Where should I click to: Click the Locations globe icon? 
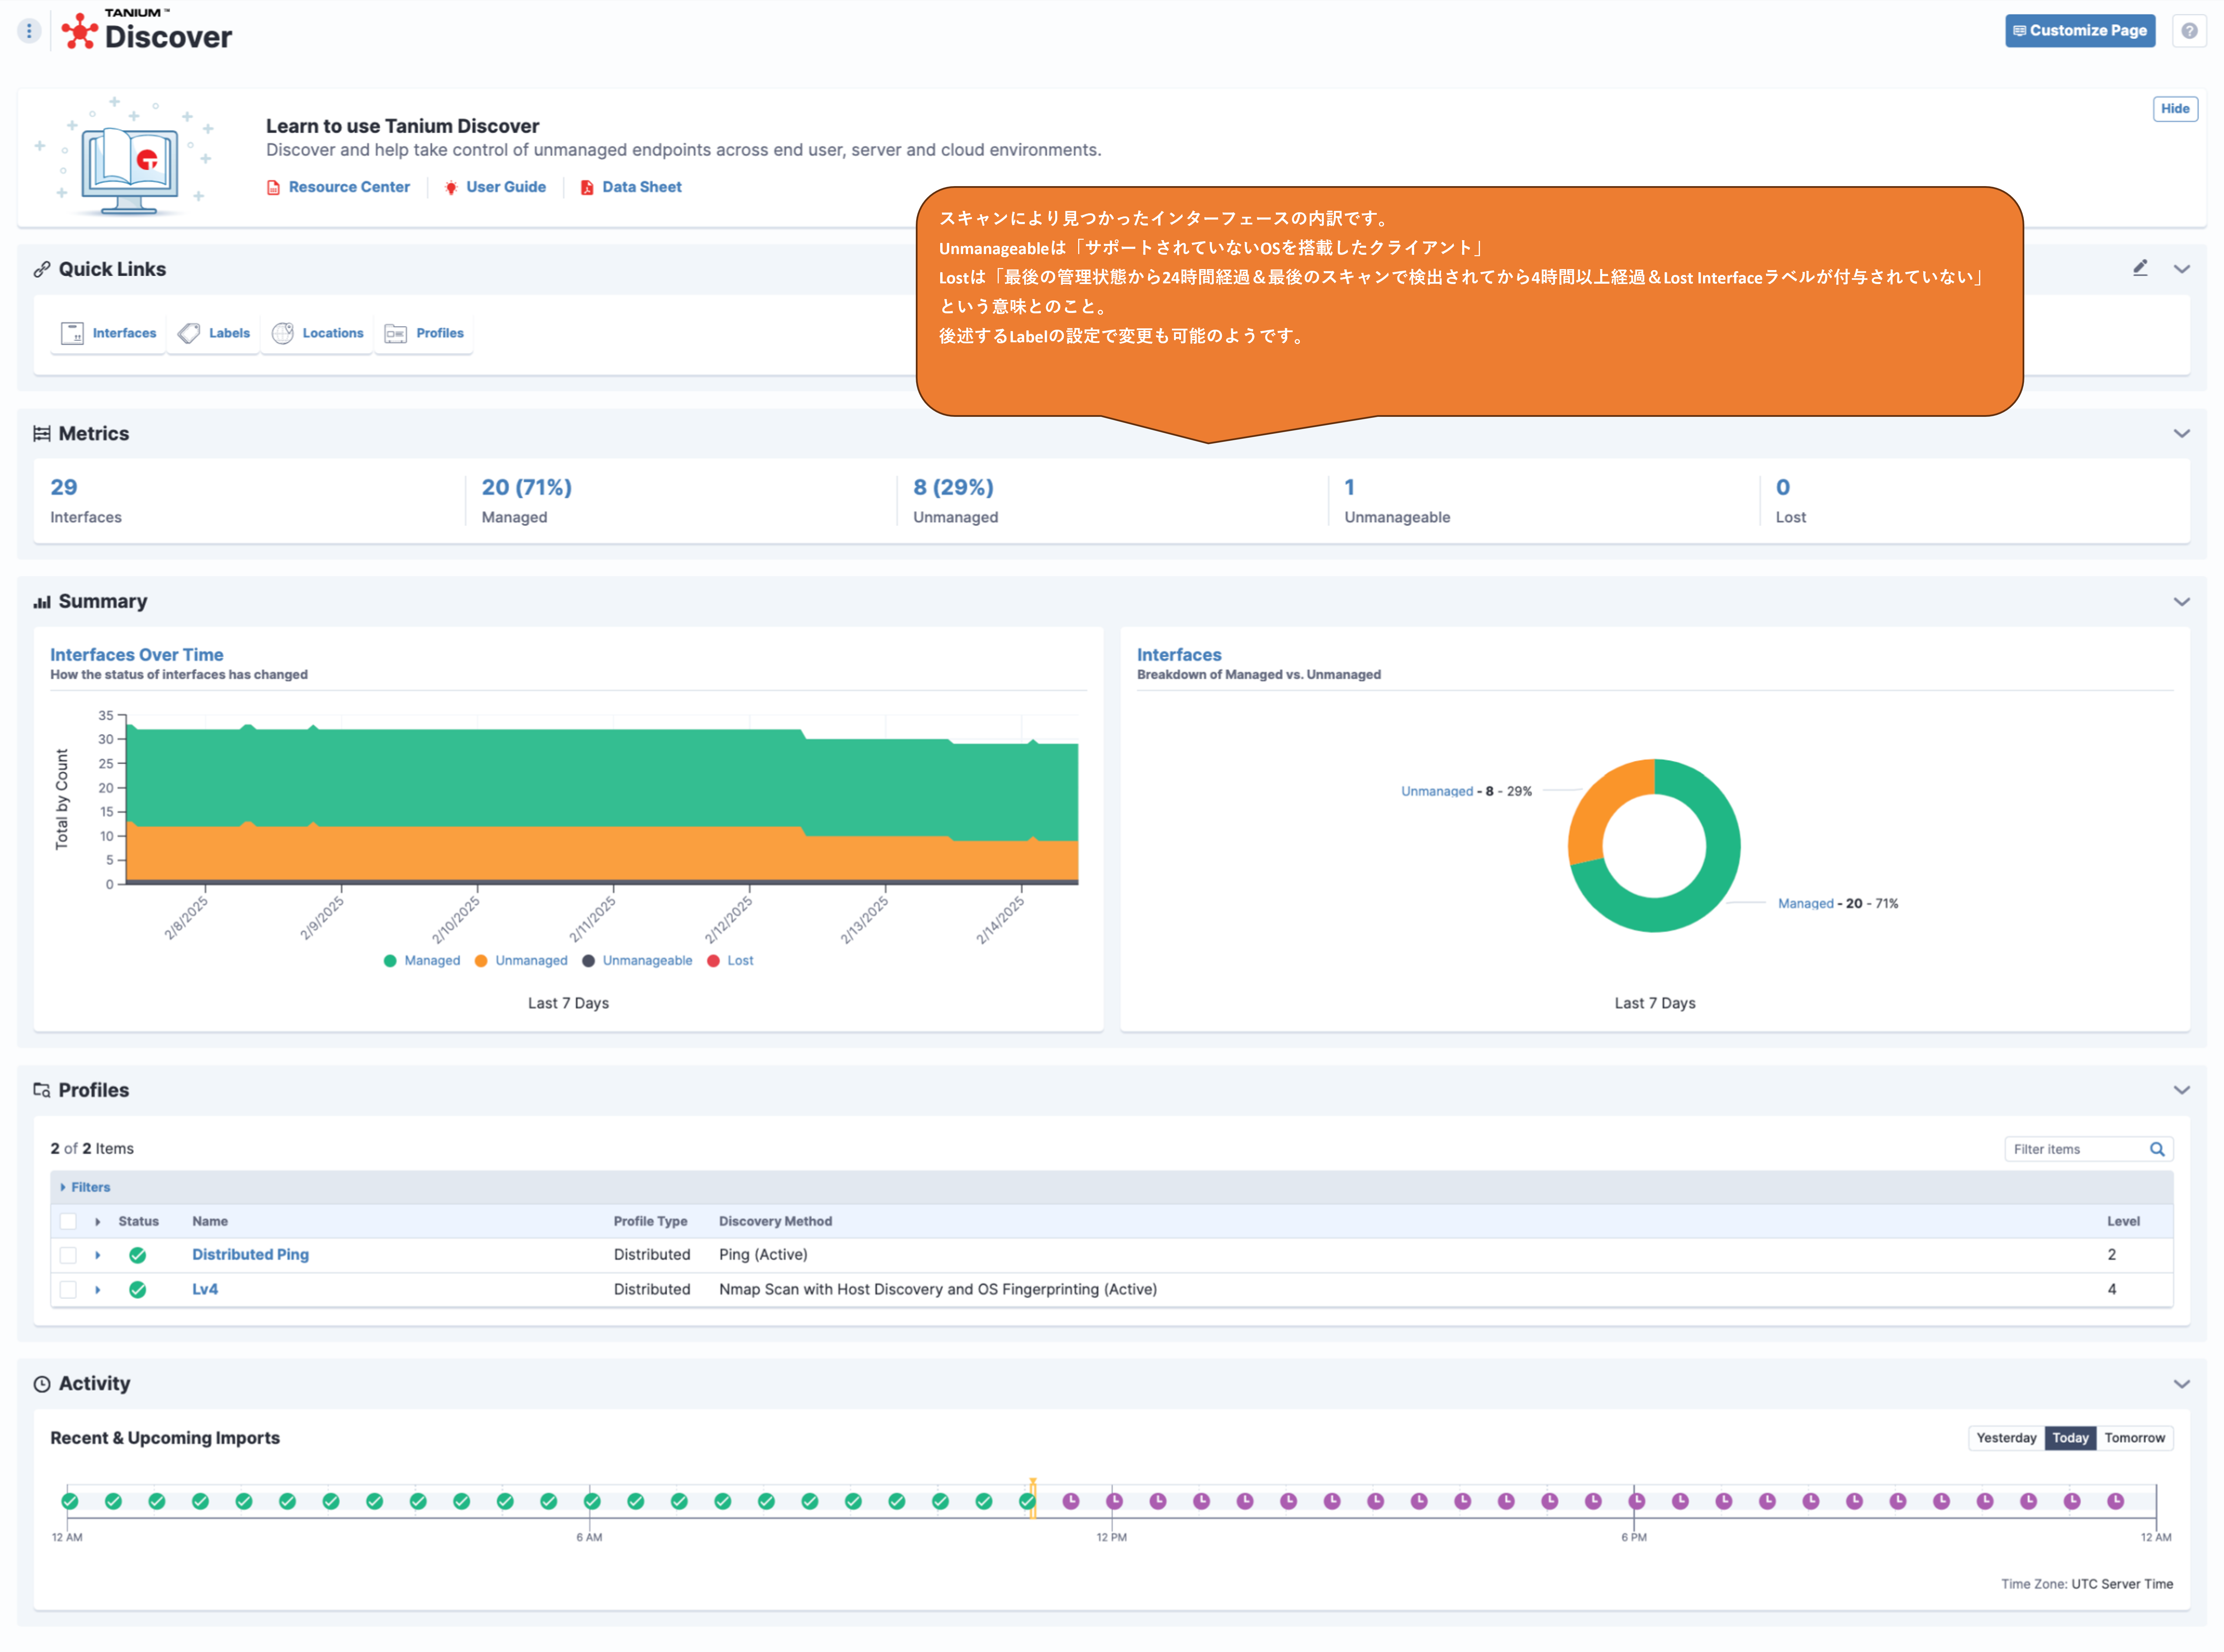tap(283, 333)
